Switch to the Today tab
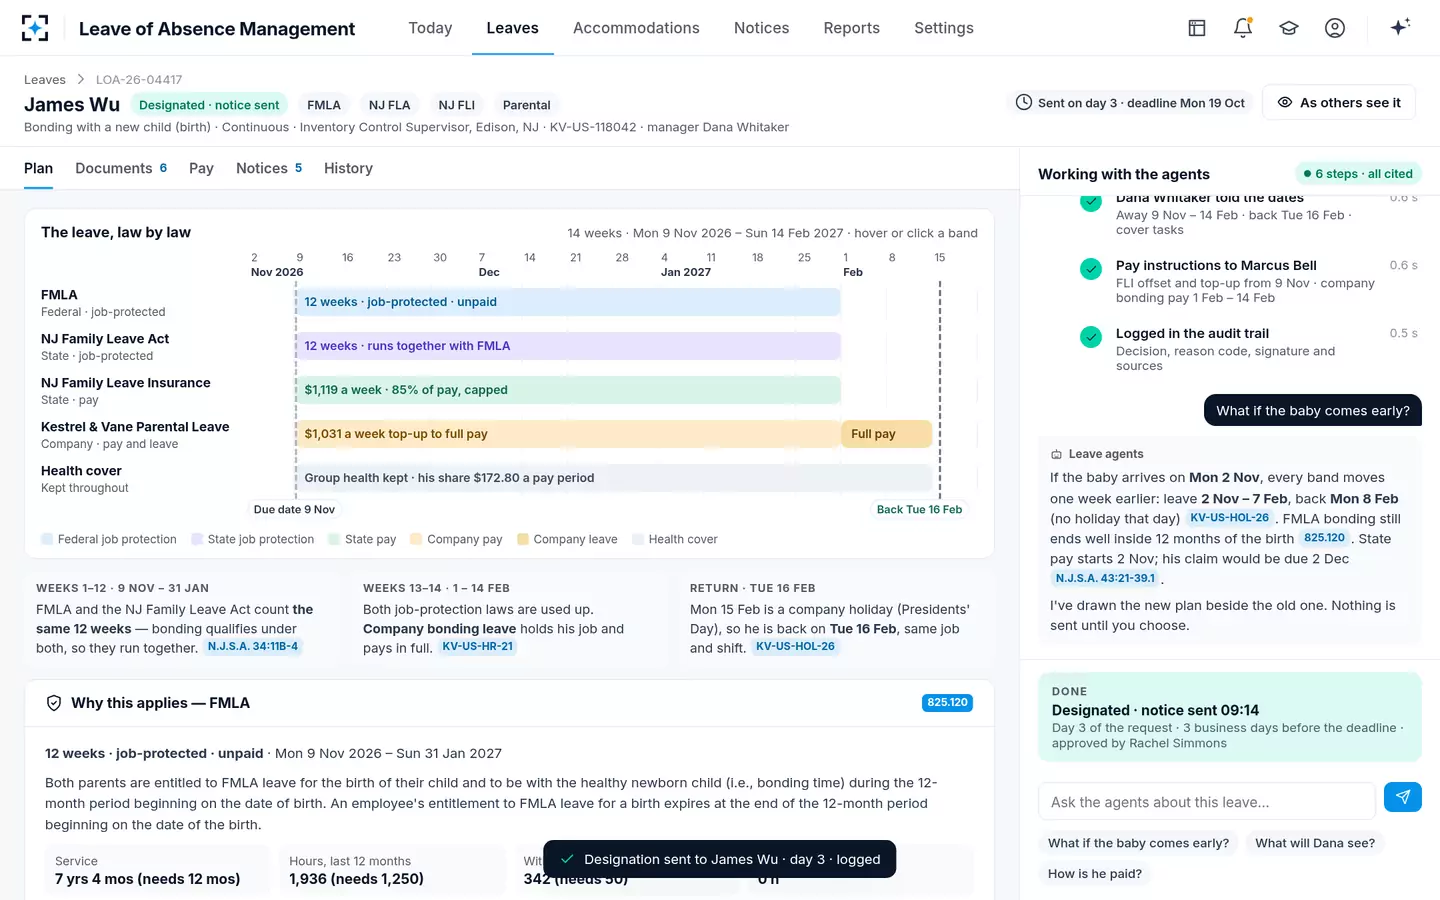This screenshot has width=1440, height=900. 430,28
